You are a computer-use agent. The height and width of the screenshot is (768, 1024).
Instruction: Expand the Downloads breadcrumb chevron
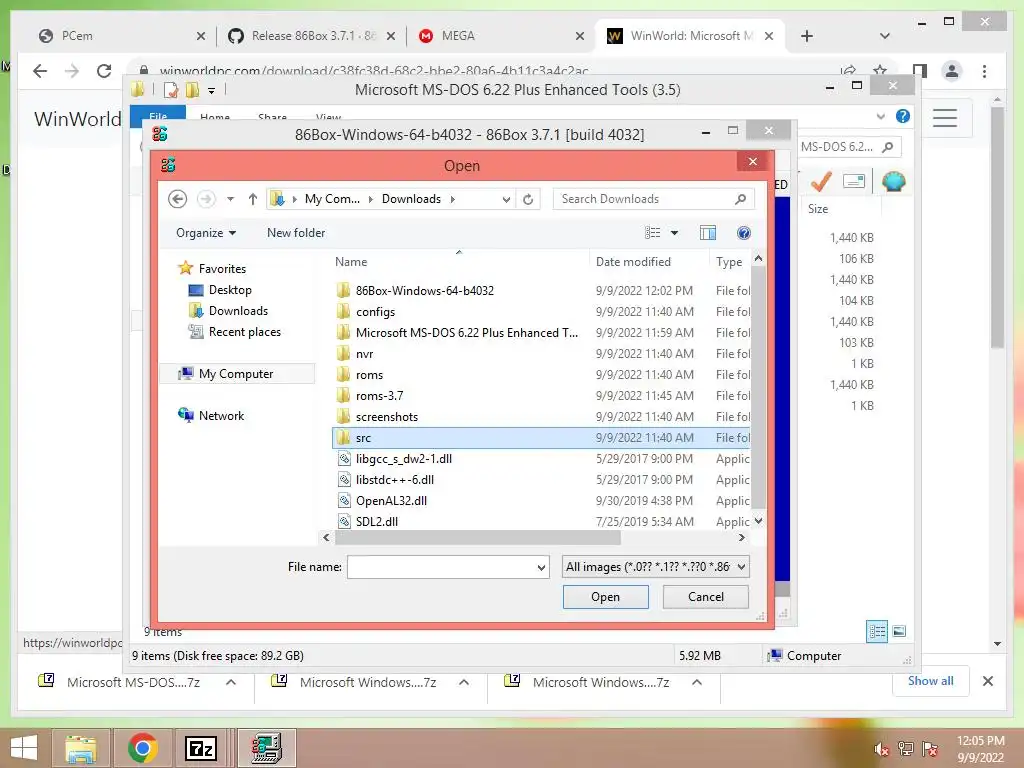[452, 199]
